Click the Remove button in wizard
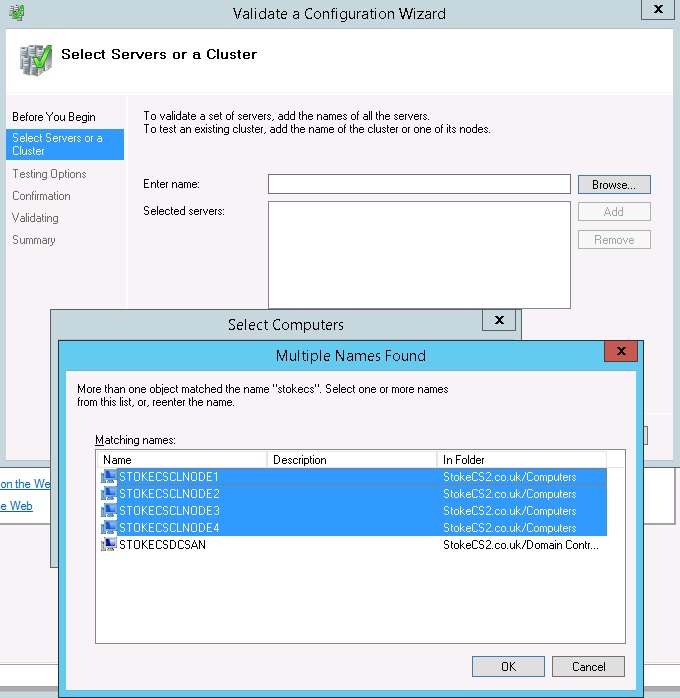This screenshot has height=698, width=680. pos(614,239)
